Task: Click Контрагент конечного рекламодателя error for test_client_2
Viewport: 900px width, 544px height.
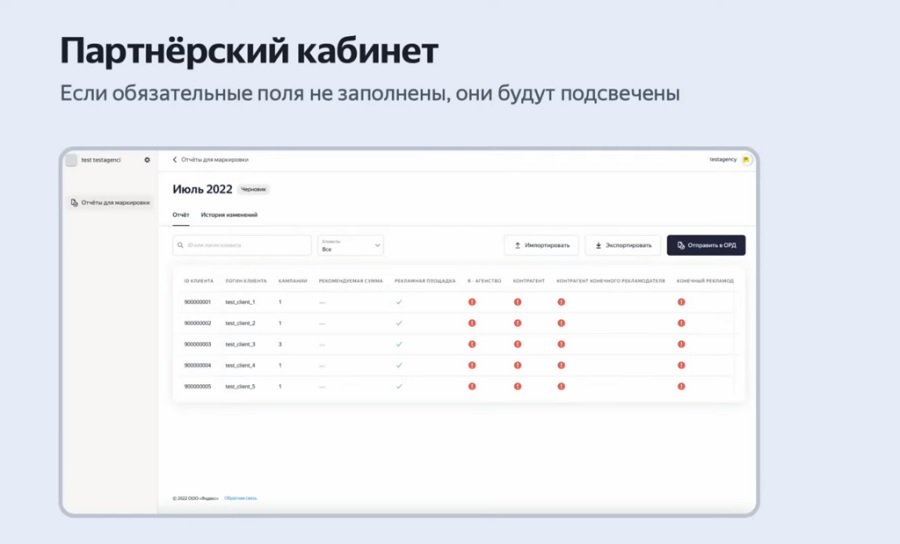Action: (x=561, y=323)
